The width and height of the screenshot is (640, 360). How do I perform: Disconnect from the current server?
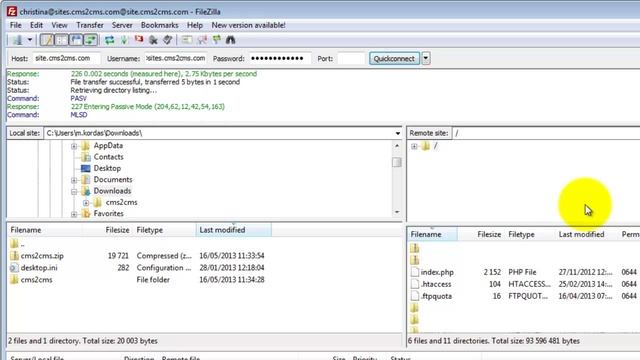[153, 40]
